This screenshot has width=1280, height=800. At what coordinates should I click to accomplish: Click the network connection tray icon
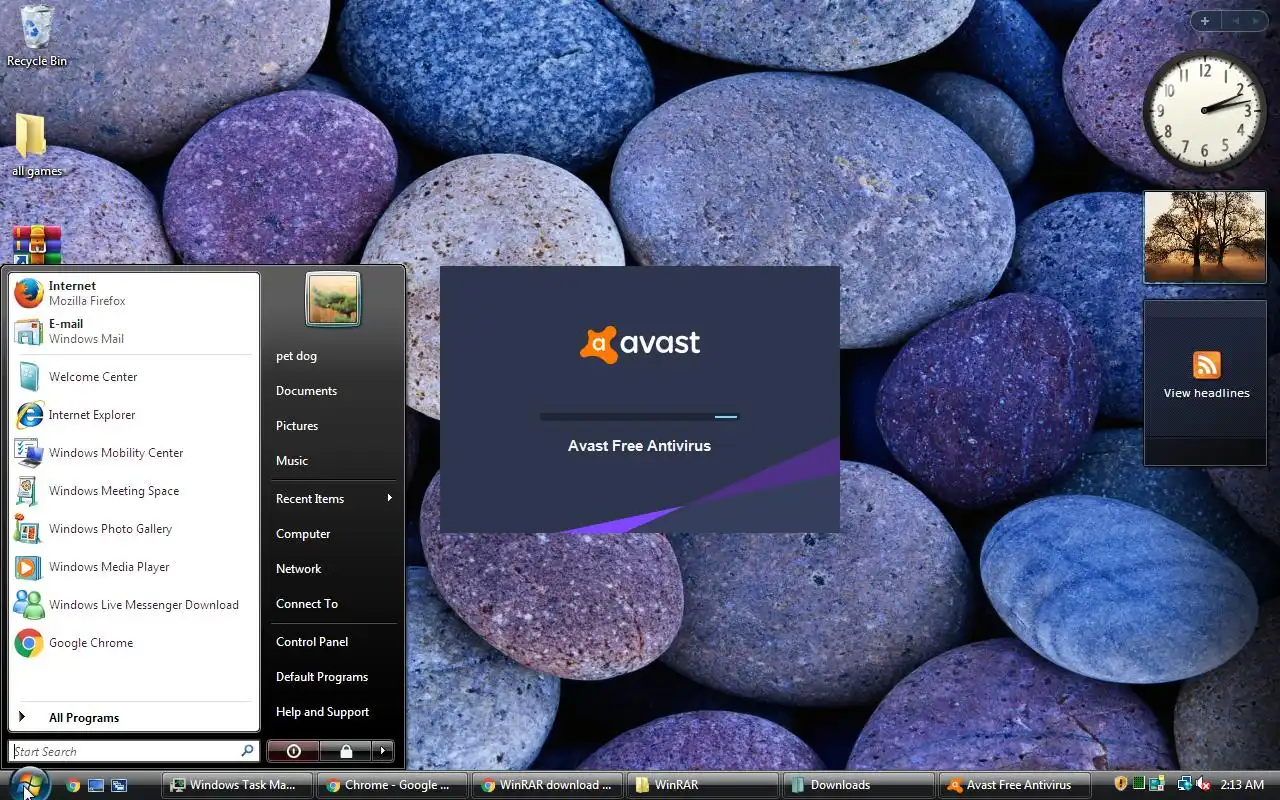pos(1184,784)
